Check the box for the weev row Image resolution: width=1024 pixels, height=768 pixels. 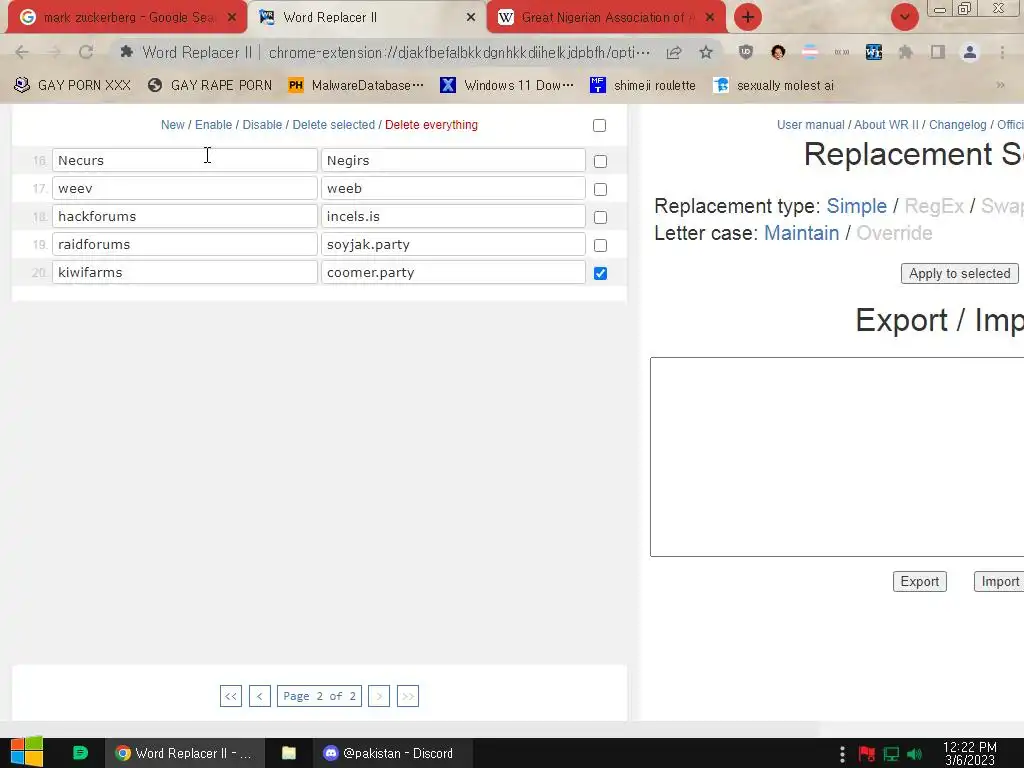(600, 189)
